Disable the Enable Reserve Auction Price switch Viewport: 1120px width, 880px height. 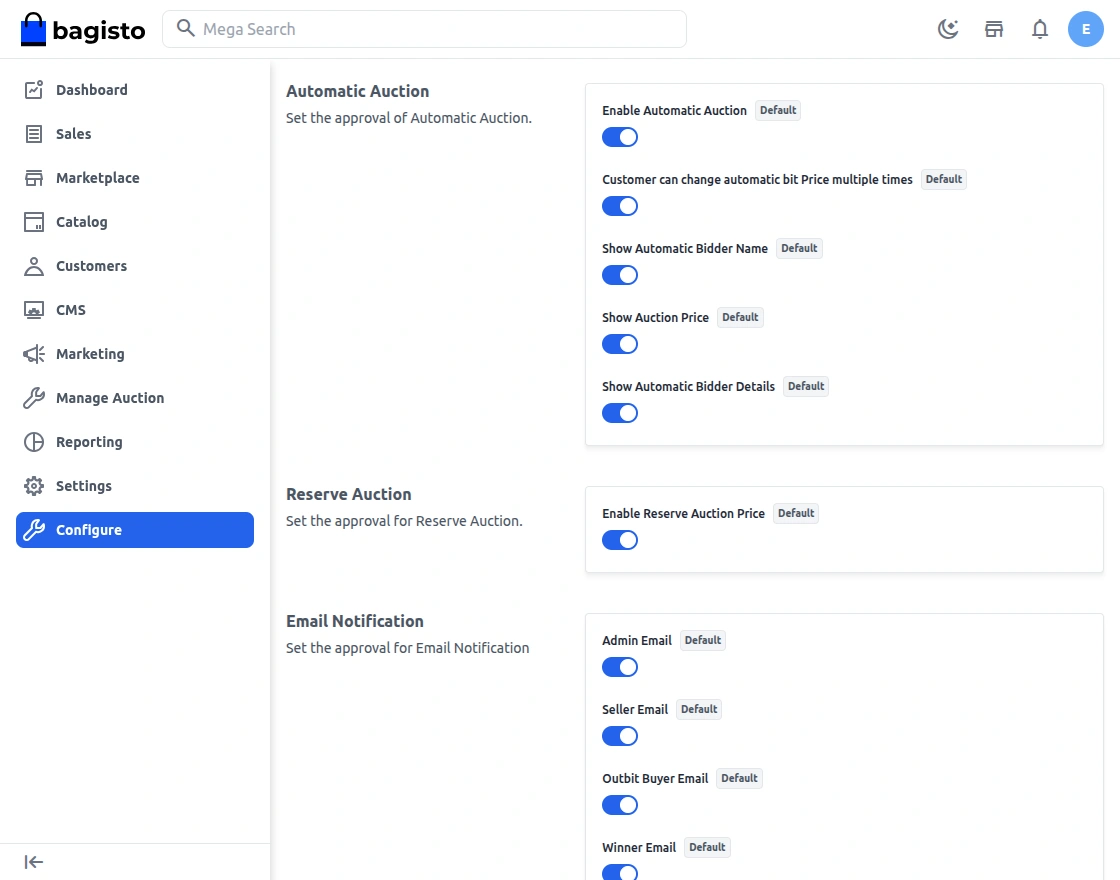click(x=620, y=540)
